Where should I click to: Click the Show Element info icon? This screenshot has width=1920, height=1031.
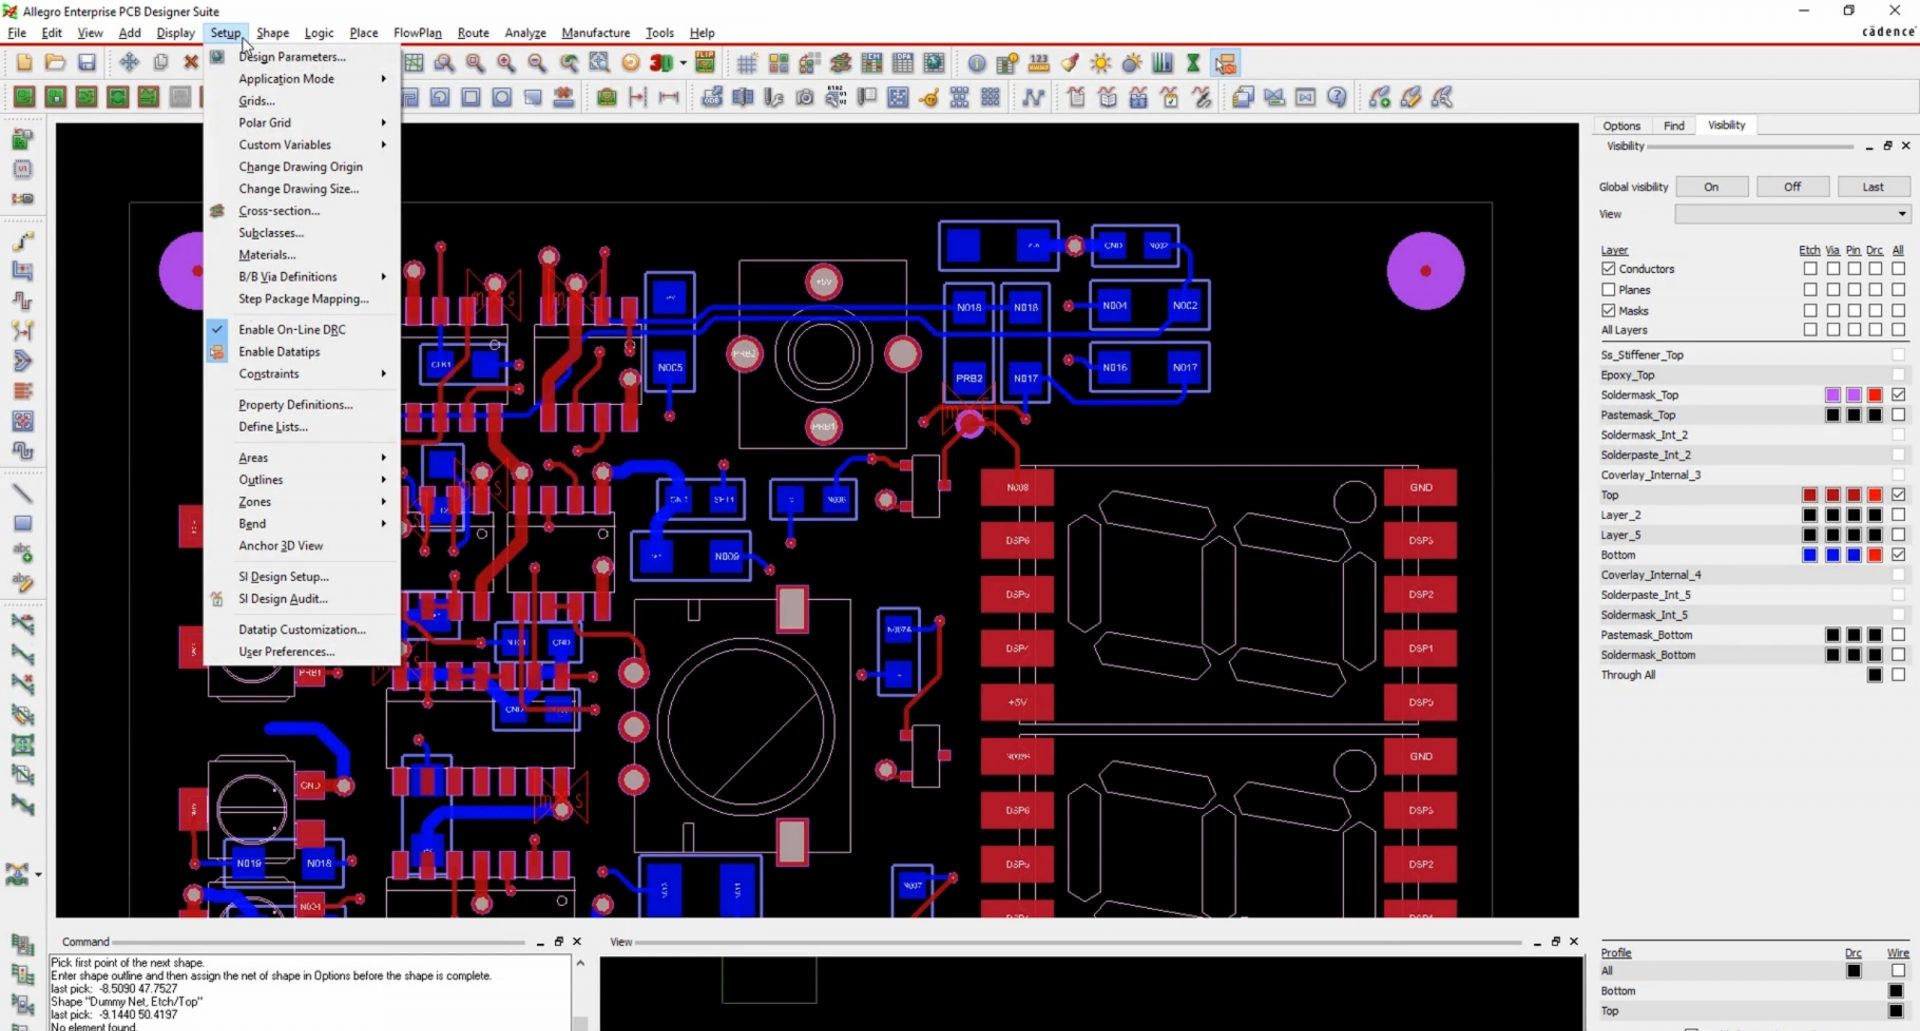point(976,64)
